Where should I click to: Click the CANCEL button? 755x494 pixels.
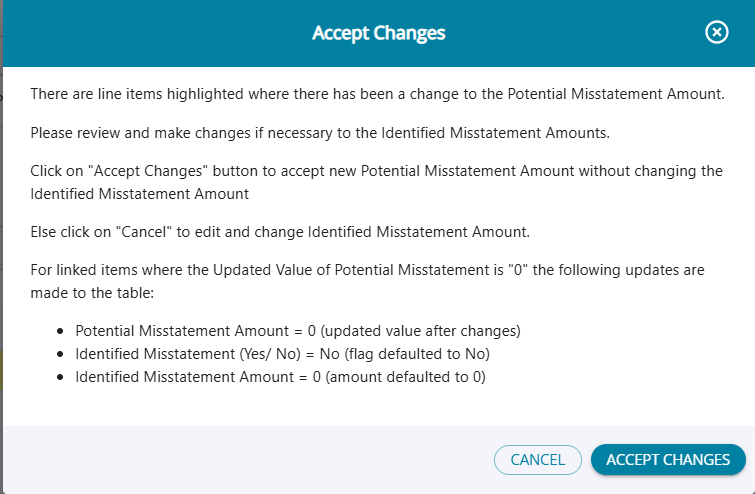(538, 460)
